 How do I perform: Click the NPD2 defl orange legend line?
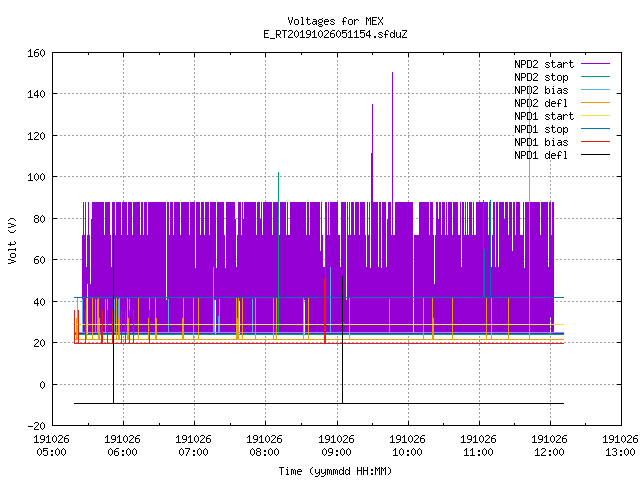(x=595, y=103)
